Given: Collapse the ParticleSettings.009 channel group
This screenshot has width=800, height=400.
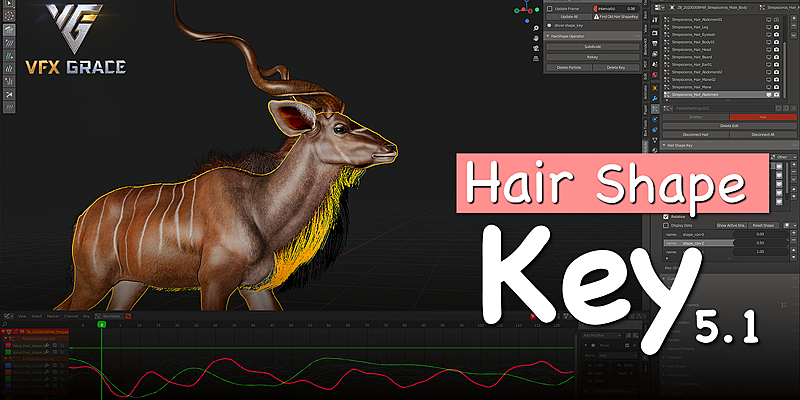Looking at the screenshot, I should click(x=6, y=339).
